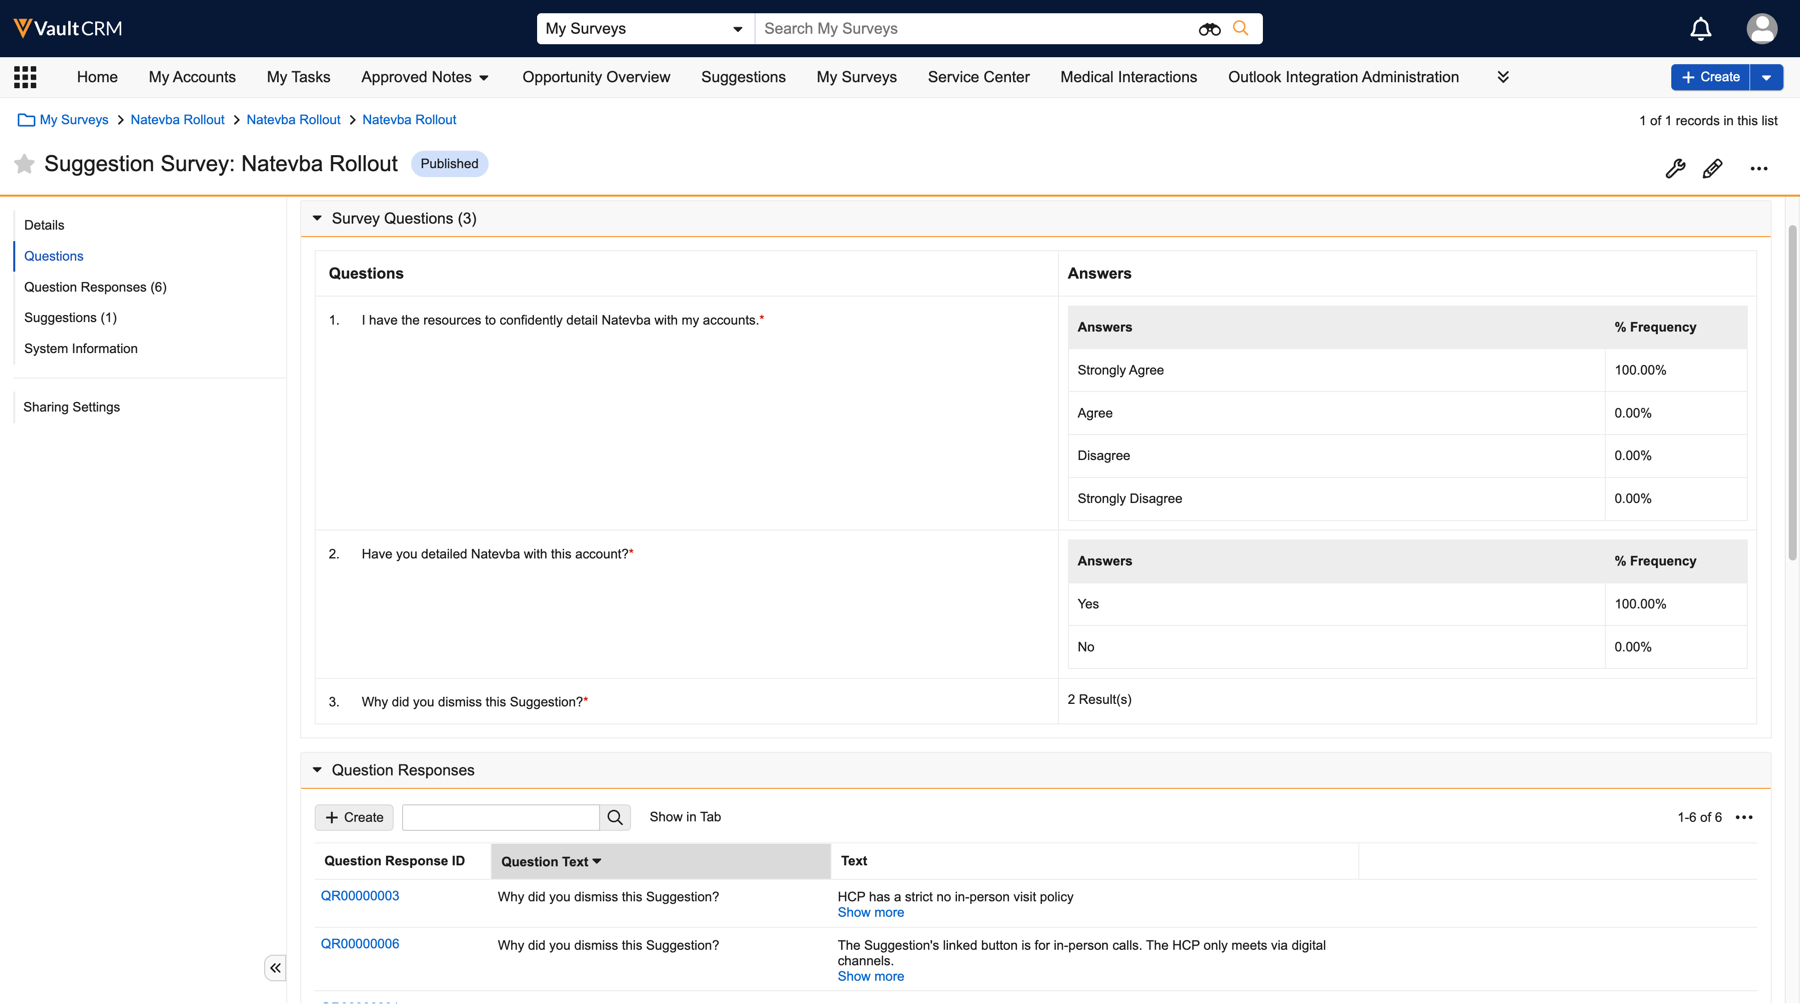Screen dimensions: 1800x1004
Task: Collapse the Question Responses section
Action: [x=317, y=770]
